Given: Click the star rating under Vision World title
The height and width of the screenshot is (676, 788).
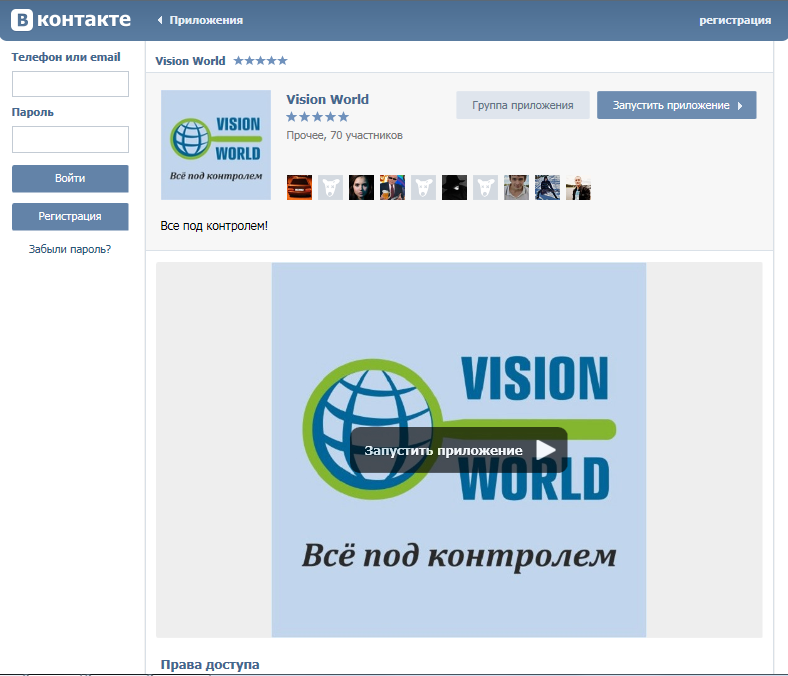Looking at the screenshot, I should point(318,117).
